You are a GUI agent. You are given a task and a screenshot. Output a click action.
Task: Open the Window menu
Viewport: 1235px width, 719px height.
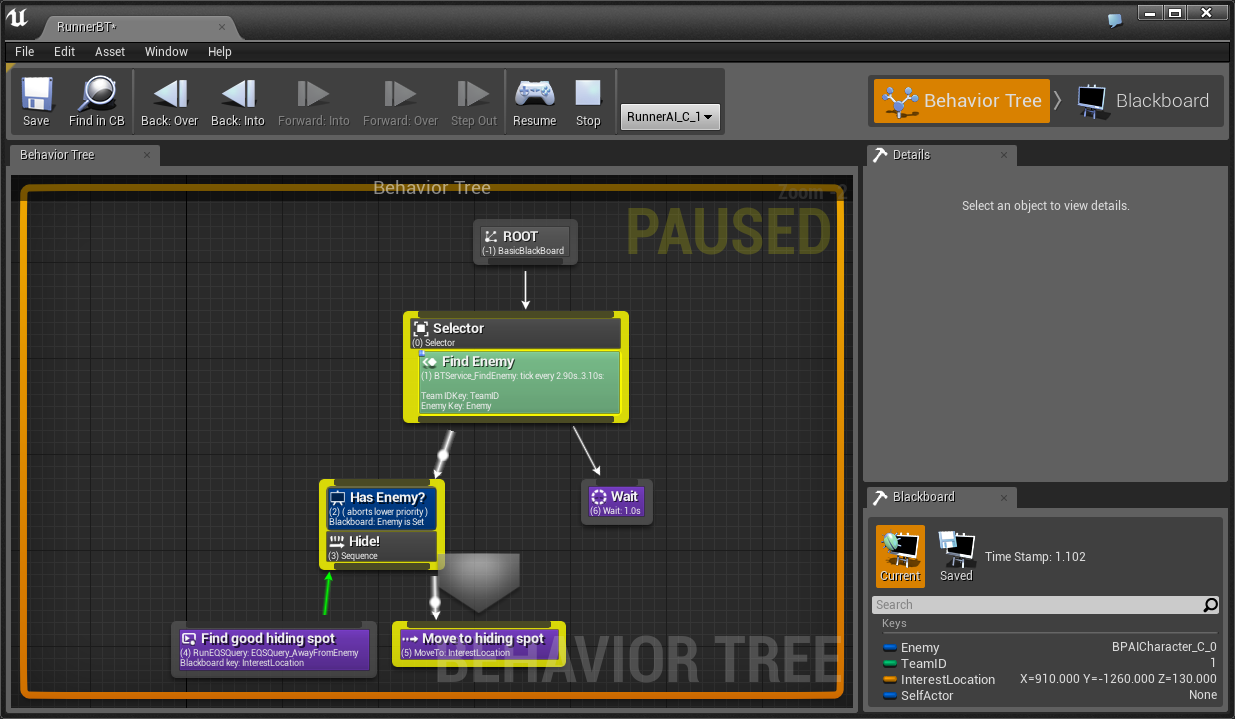[166, 52]
